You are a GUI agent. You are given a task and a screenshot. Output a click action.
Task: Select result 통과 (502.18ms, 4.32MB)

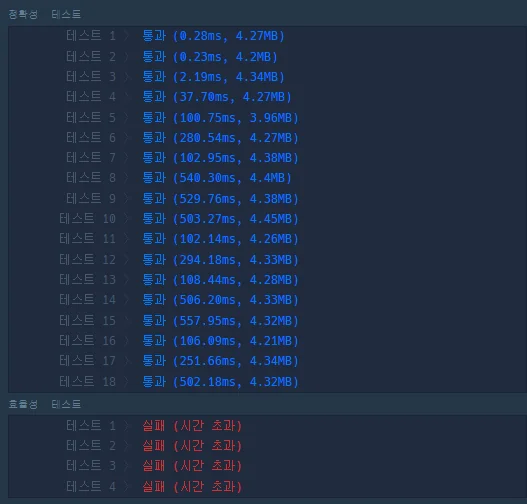pyautogui.click(x=220, y=382)
